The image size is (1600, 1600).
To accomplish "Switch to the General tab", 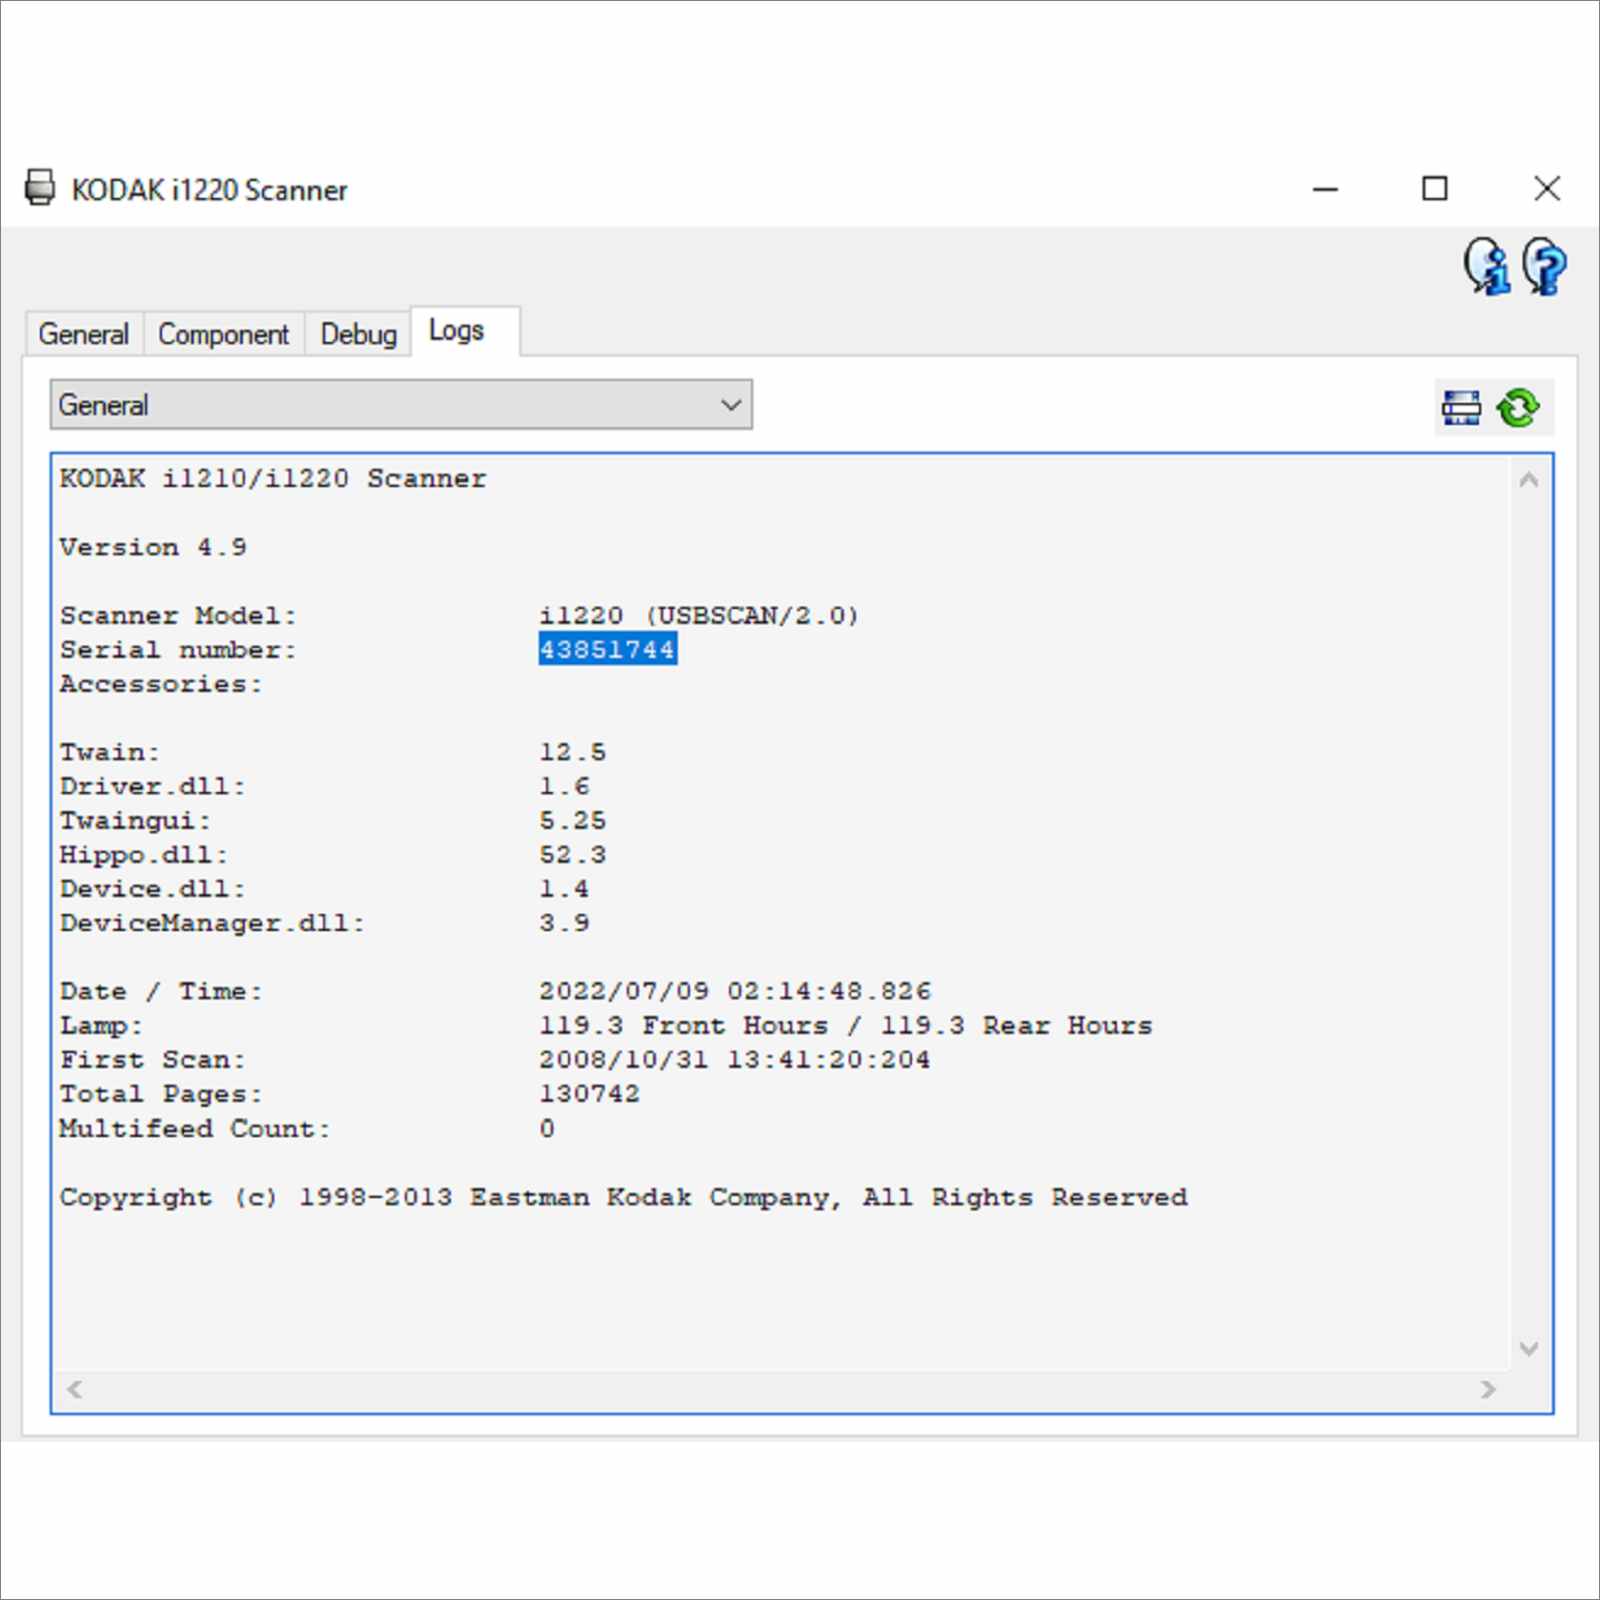I will pos(84,334).
